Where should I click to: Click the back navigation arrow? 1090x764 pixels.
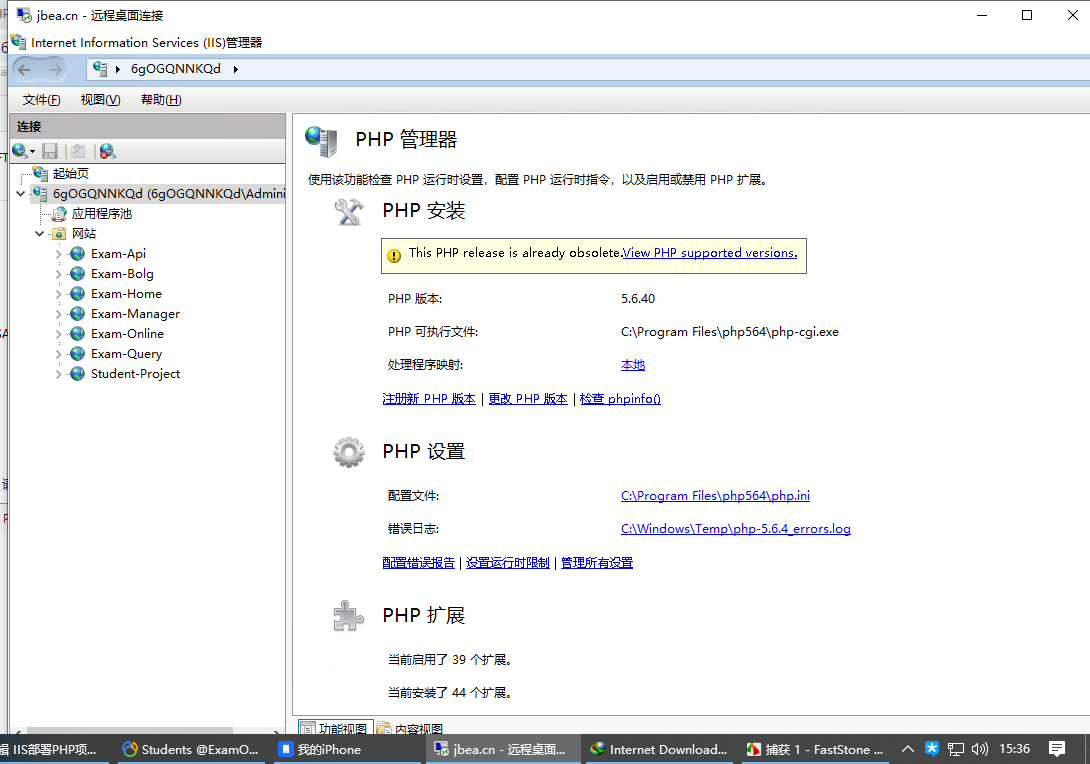click(24, 70)
